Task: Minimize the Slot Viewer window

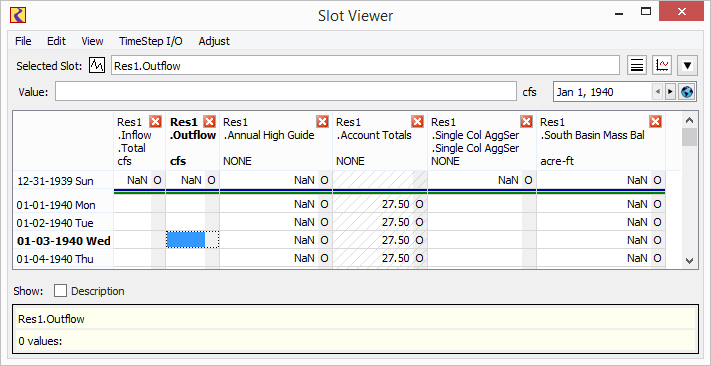Action: pyautogui.click(x=620, y=13)
